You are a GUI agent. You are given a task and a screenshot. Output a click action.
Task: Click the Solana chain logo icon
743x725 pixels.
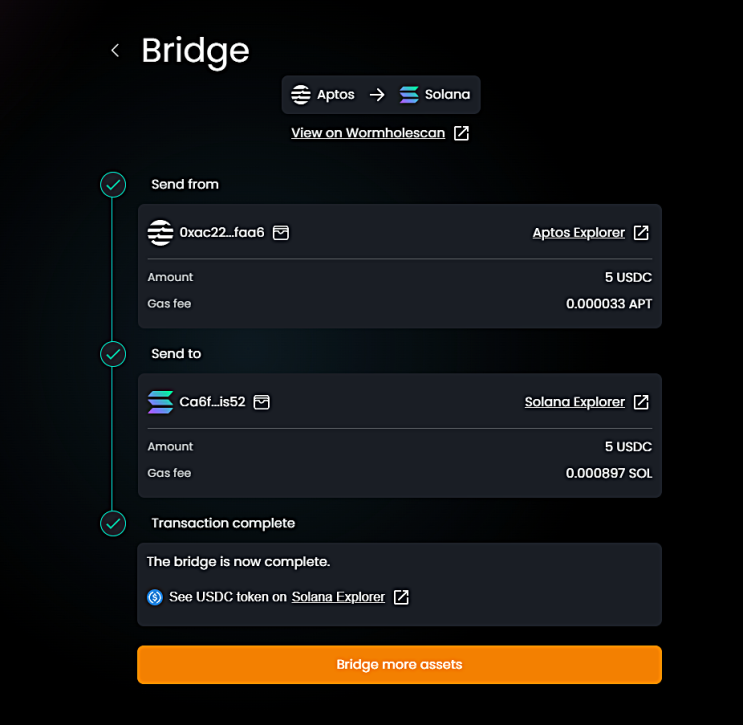(x=409, y=95)
